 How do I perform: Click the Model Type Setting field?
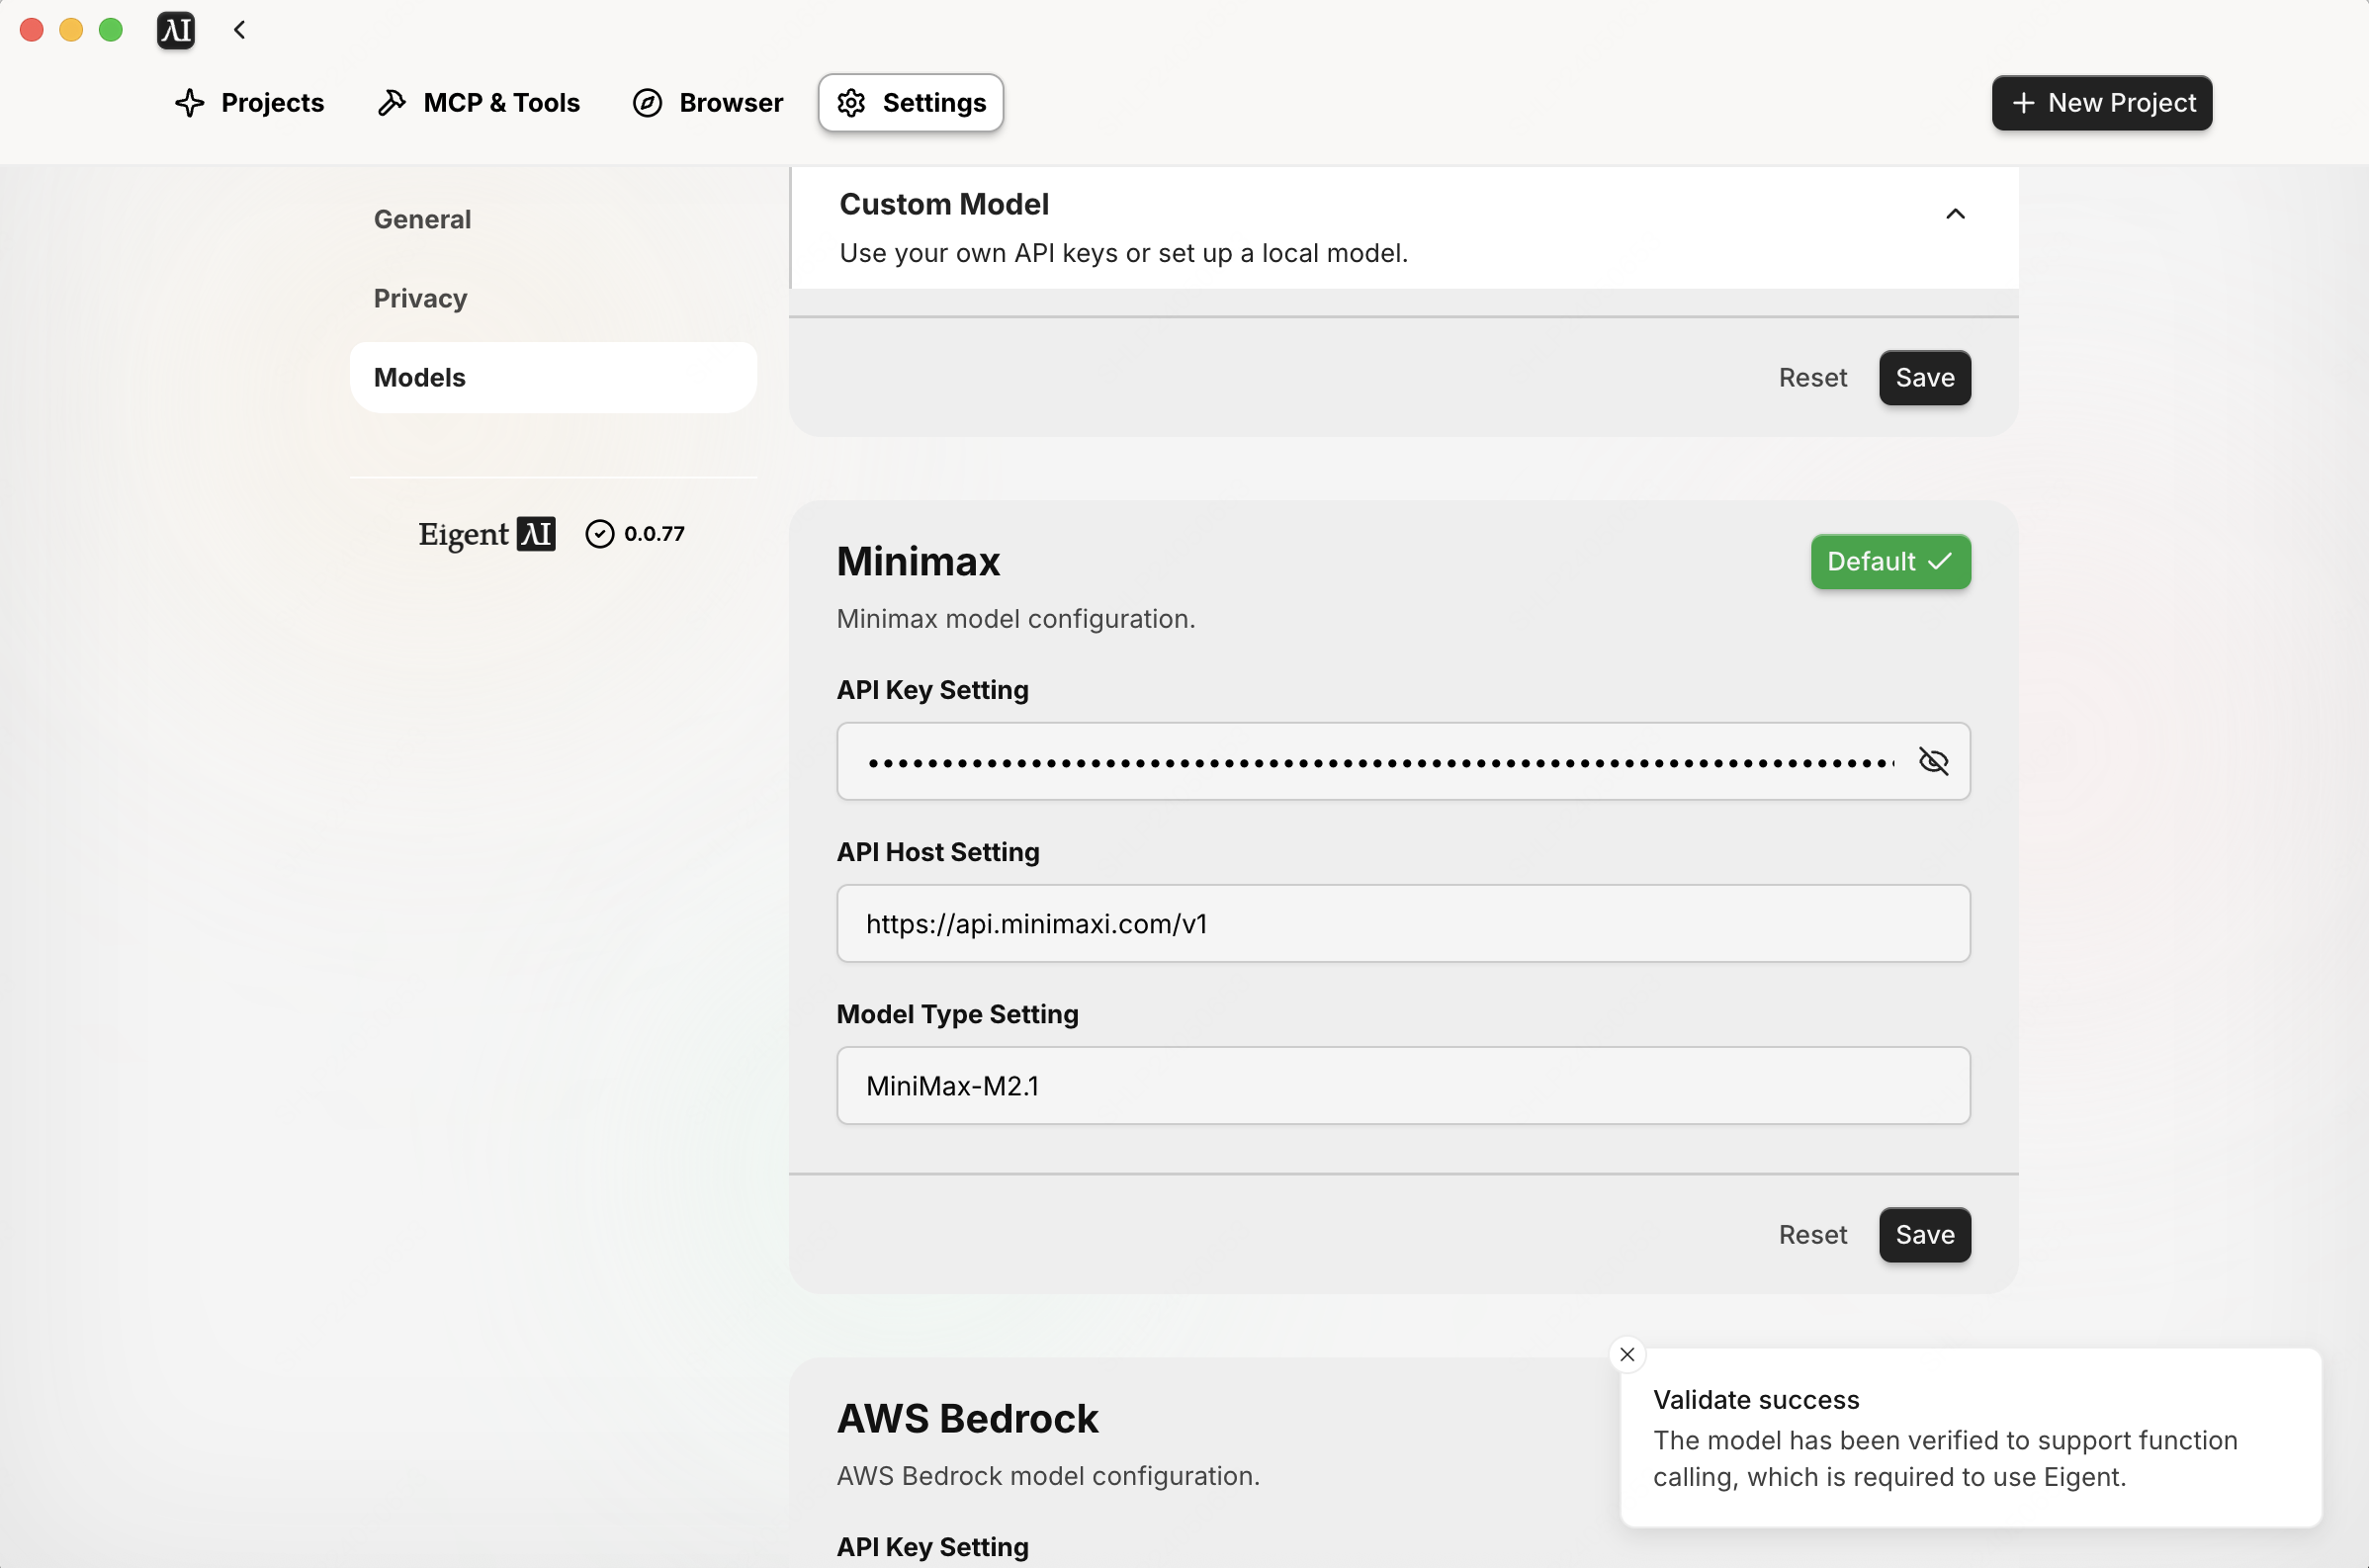1402,1086
